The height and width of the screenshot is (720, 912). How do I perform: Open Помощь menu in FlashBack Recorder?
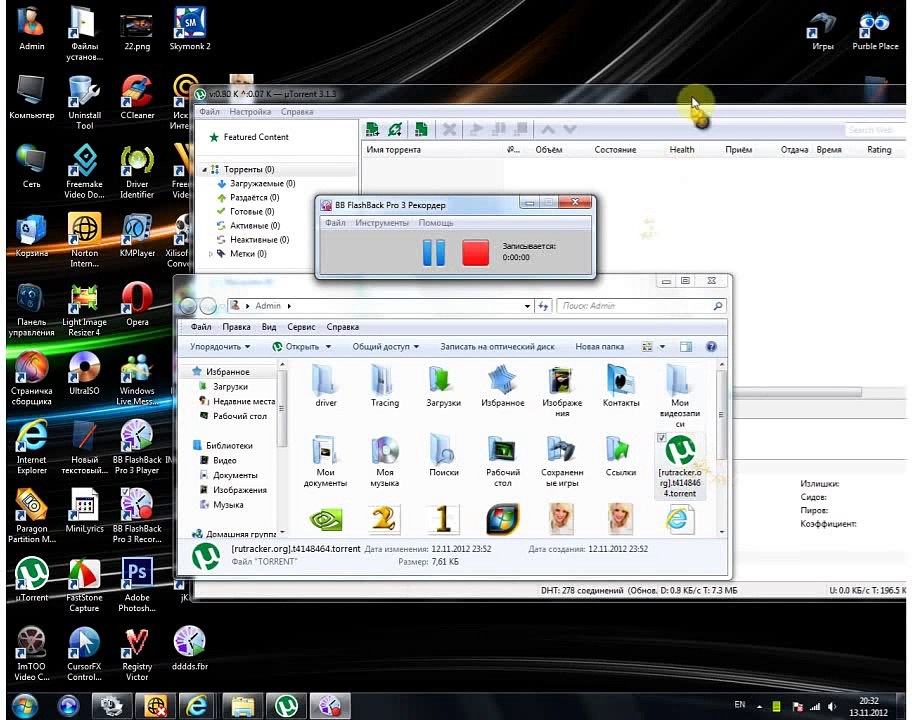click(436, 223)
